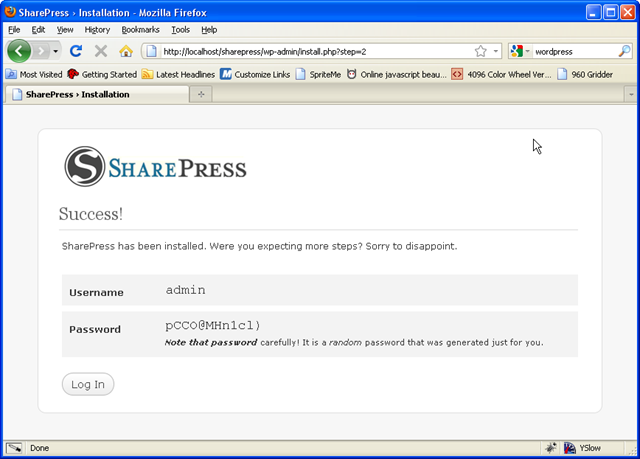This screenshot has height=459, width=640.
Task: Minimize the Firefox window
Action: 593,12
